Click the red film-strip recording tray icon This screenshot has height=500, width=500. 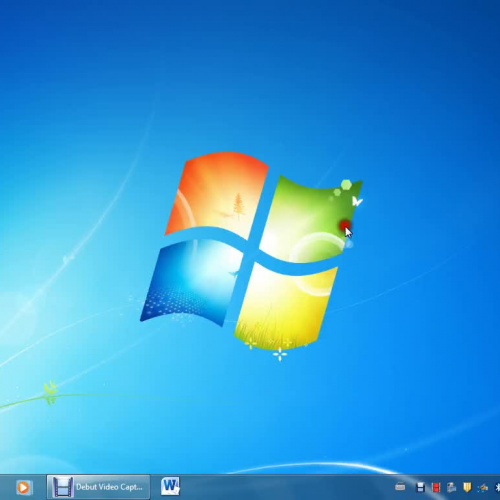point(436,487)
